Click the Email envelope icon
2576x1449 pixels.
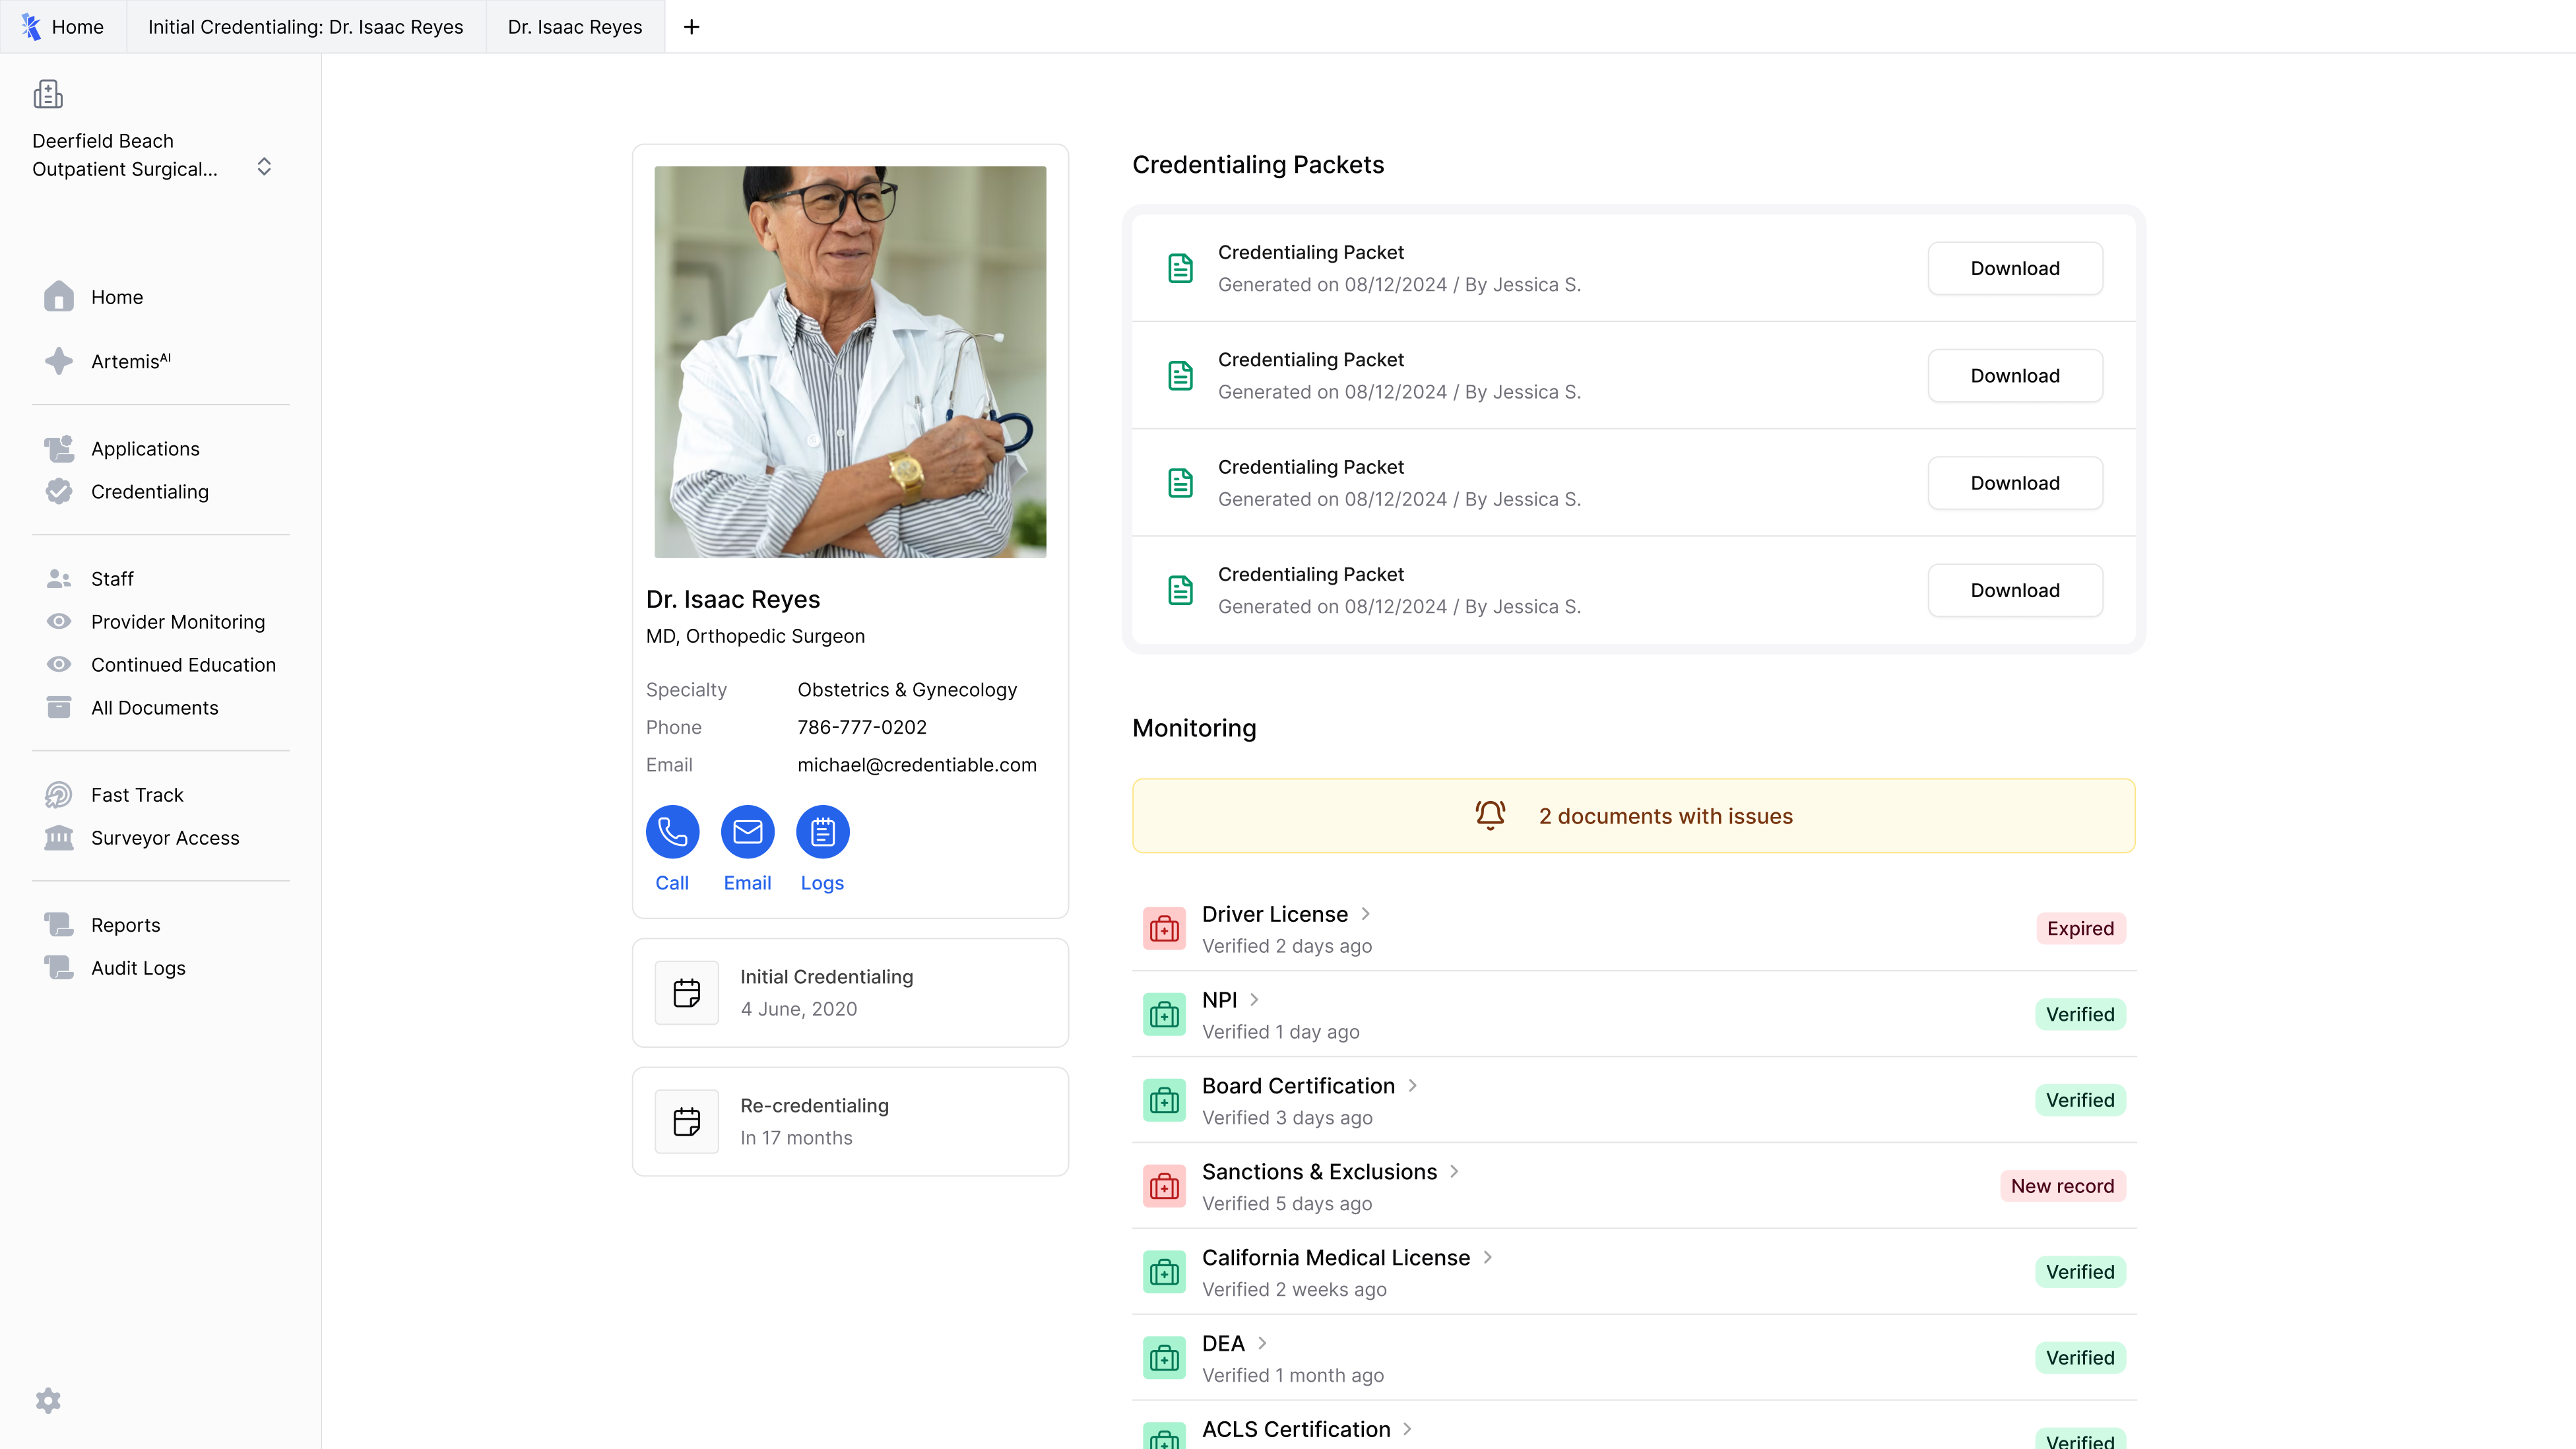747,831
